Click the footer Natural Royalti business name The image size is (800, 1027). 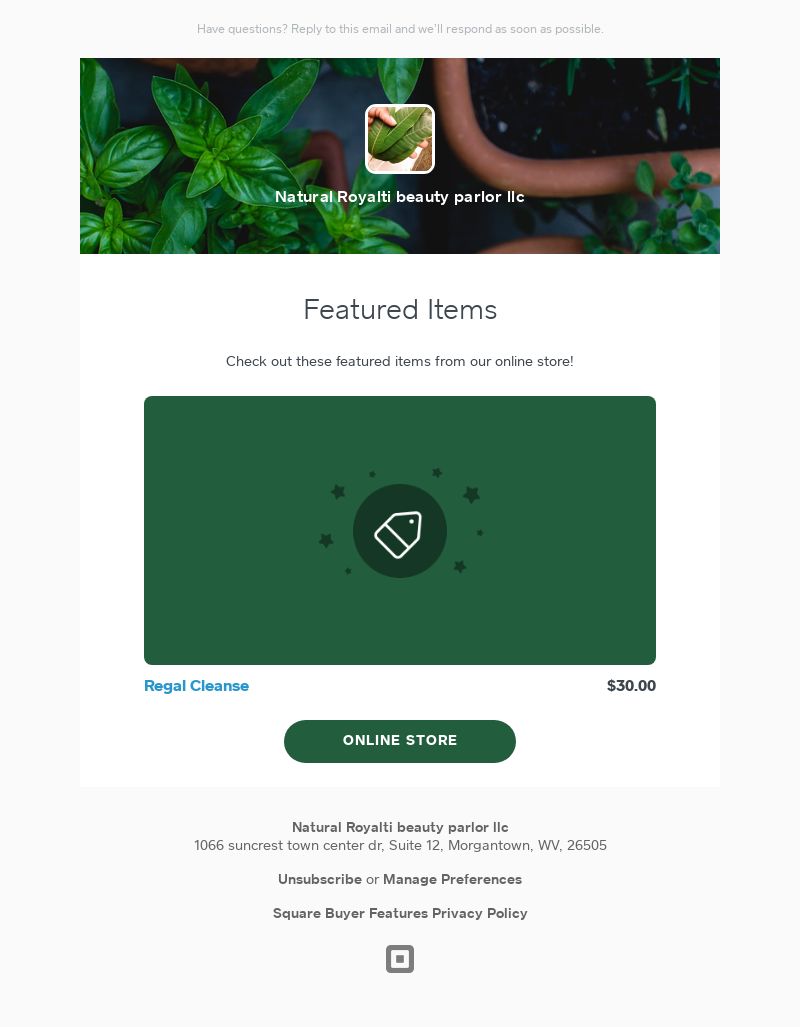(x=400, y=827)
